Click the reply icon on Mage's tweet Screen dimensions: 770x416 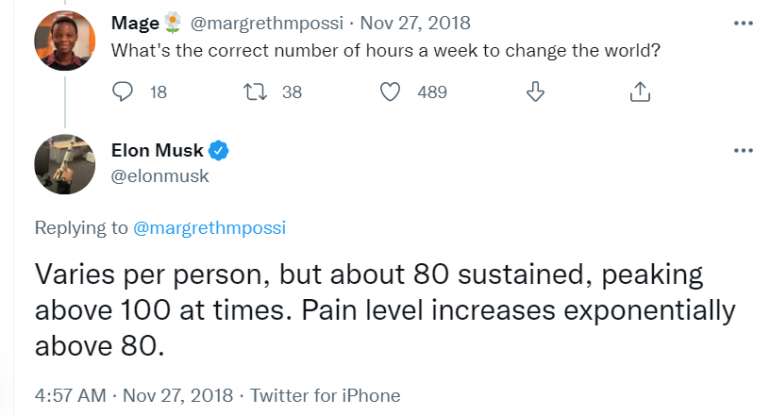[123, 92]
